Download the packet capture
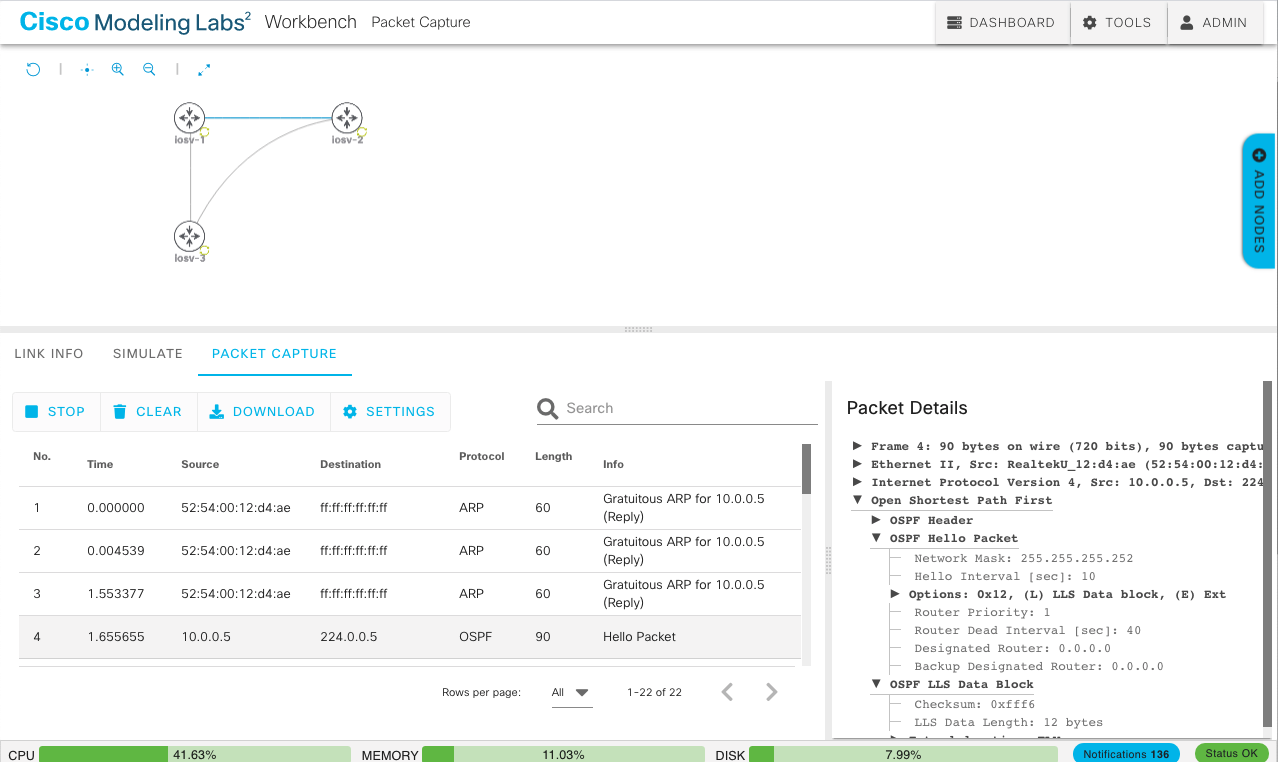This screenshot has height=762, width=1278. tap(263, 411)
